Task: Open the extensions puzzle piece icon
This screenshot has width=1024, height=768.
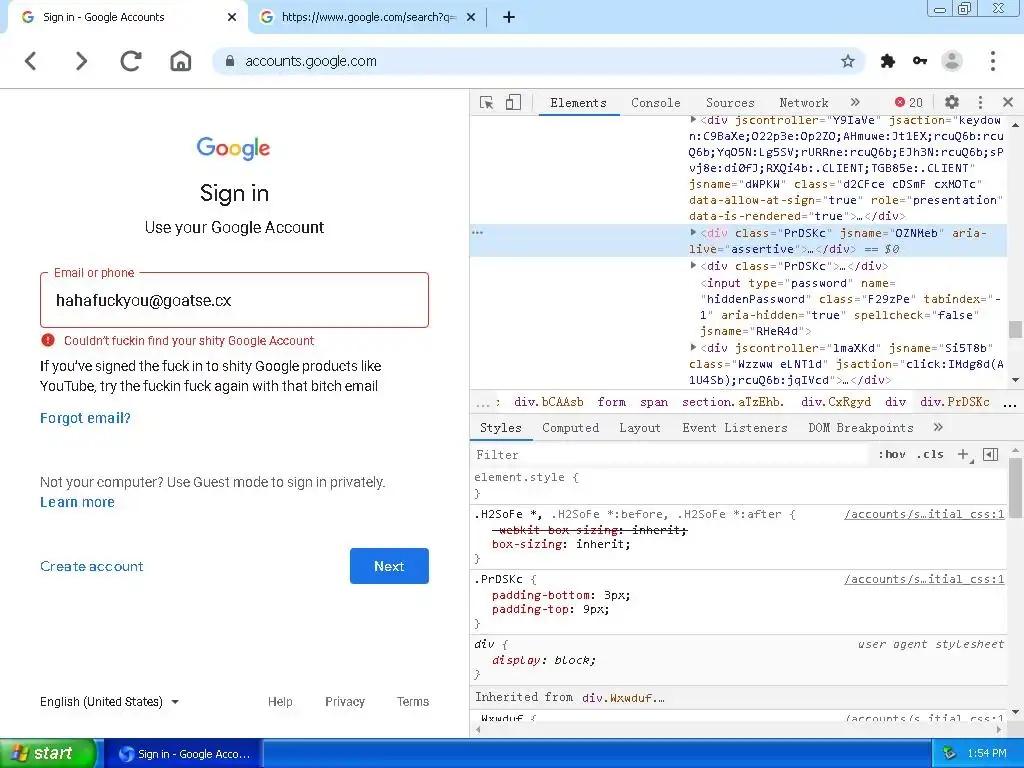Action: coord(888,61)
